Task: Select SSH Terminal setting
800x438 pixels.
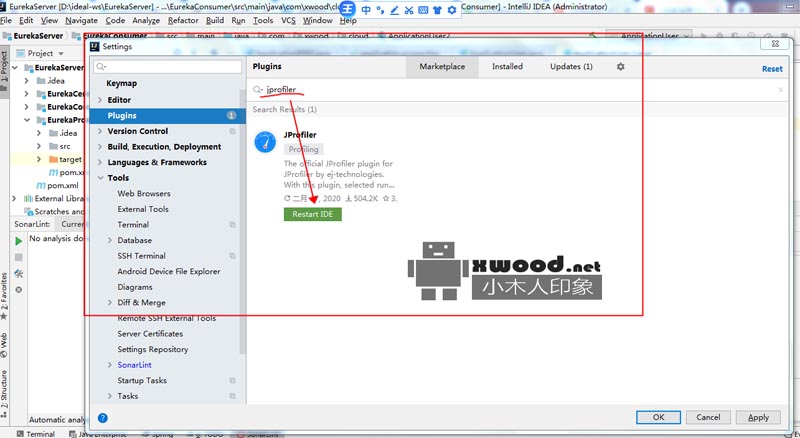Action: (141, 256)
